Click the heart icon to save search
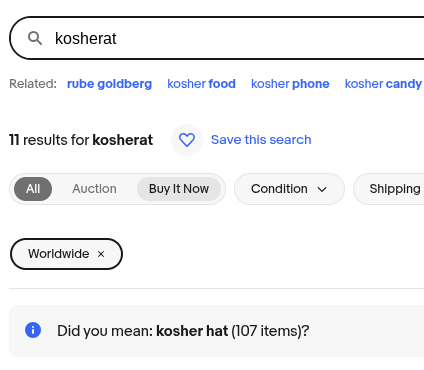This screenshot has width=424, height=370. (187, 140)
